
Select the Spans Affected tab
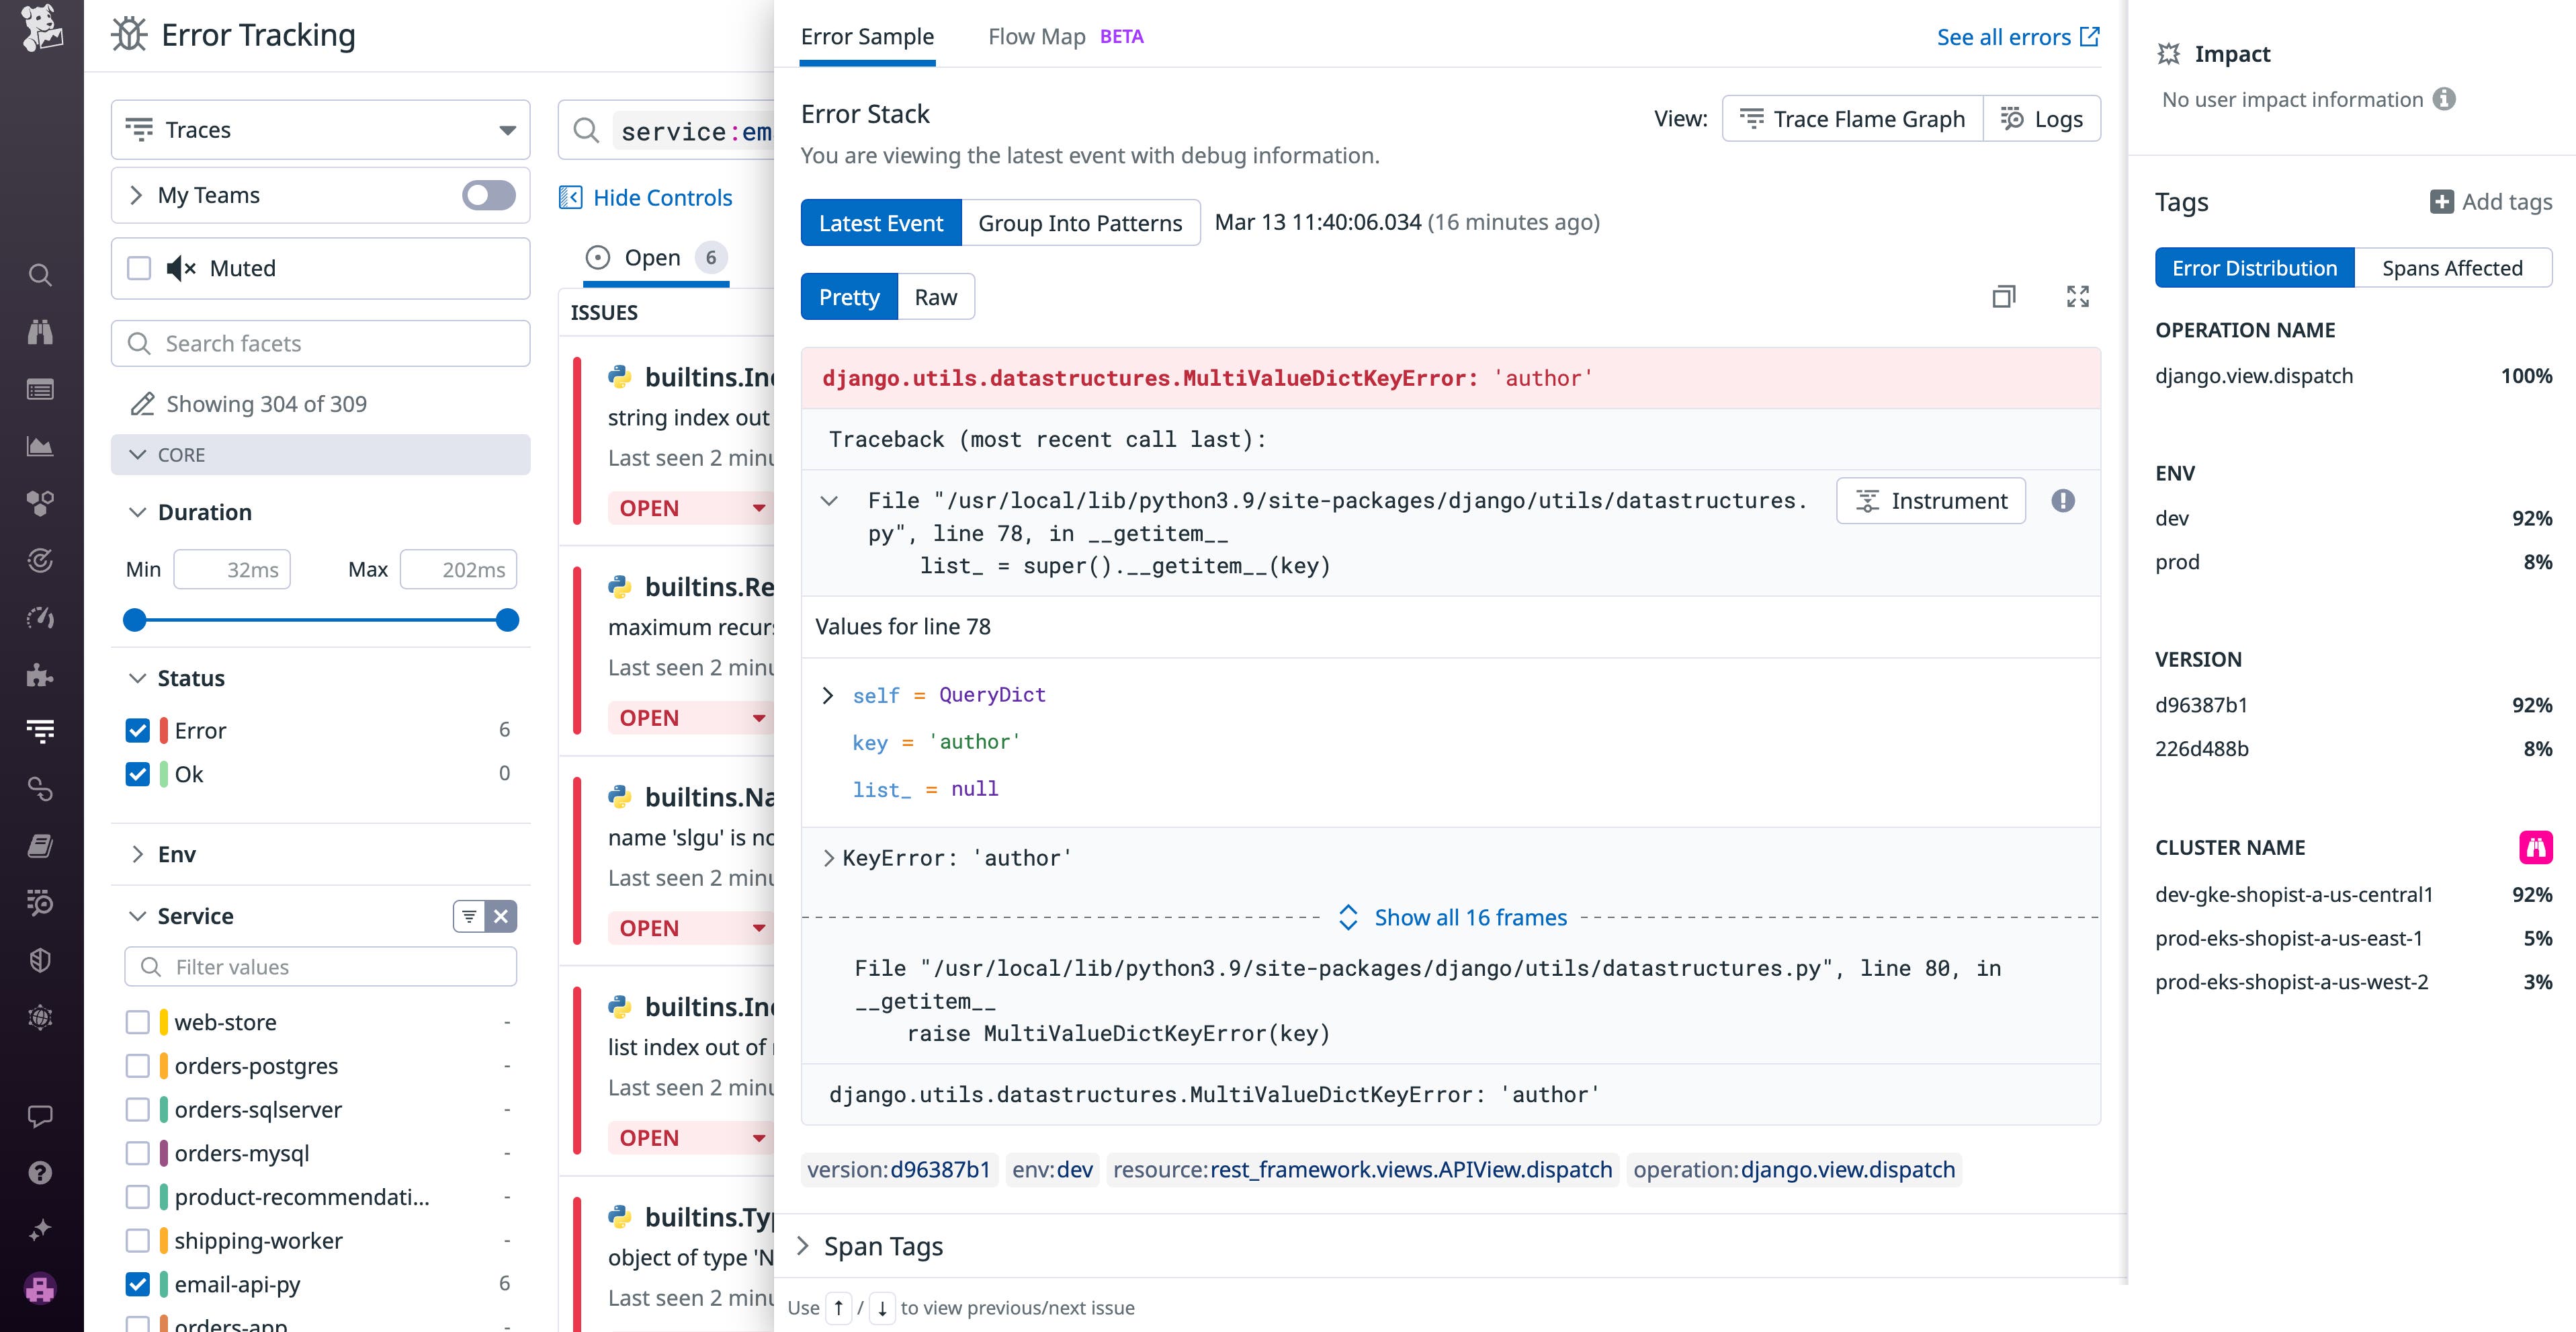(x=2455, y=267)
